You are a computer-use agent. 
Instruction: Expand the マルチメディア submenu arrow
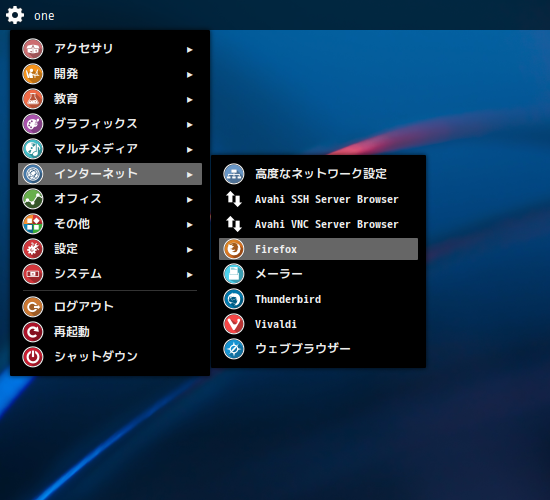tap(190, 150)
